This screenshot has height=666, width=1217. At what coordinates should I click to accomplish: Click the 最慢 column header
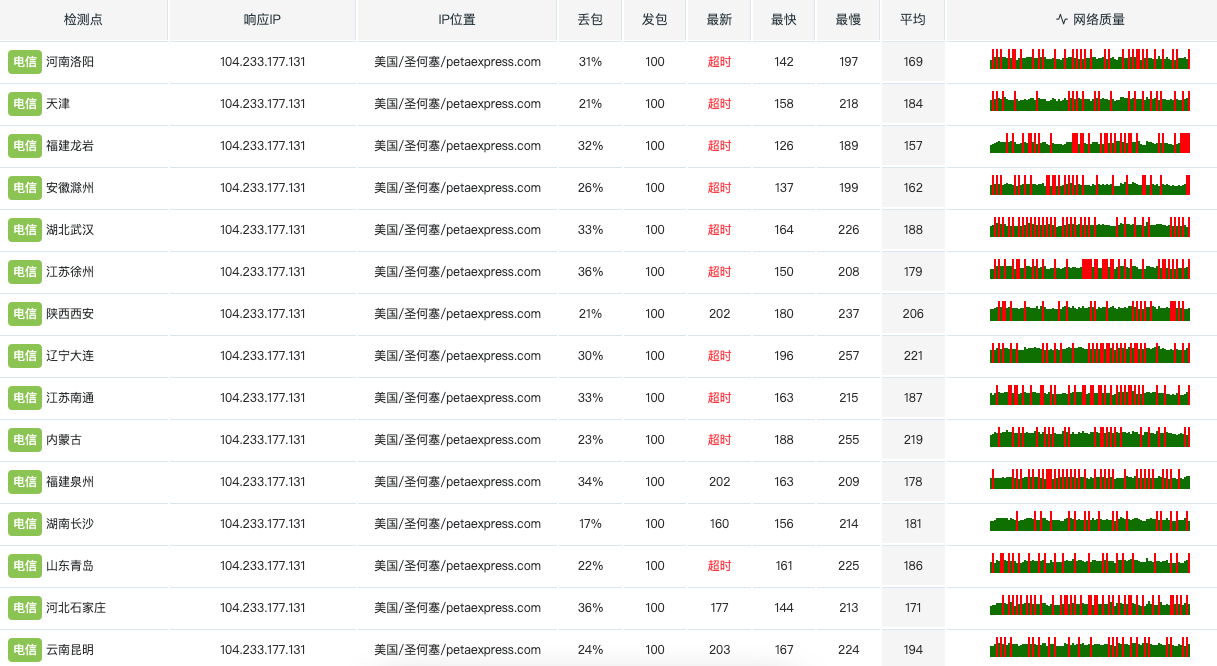(848, 20)
